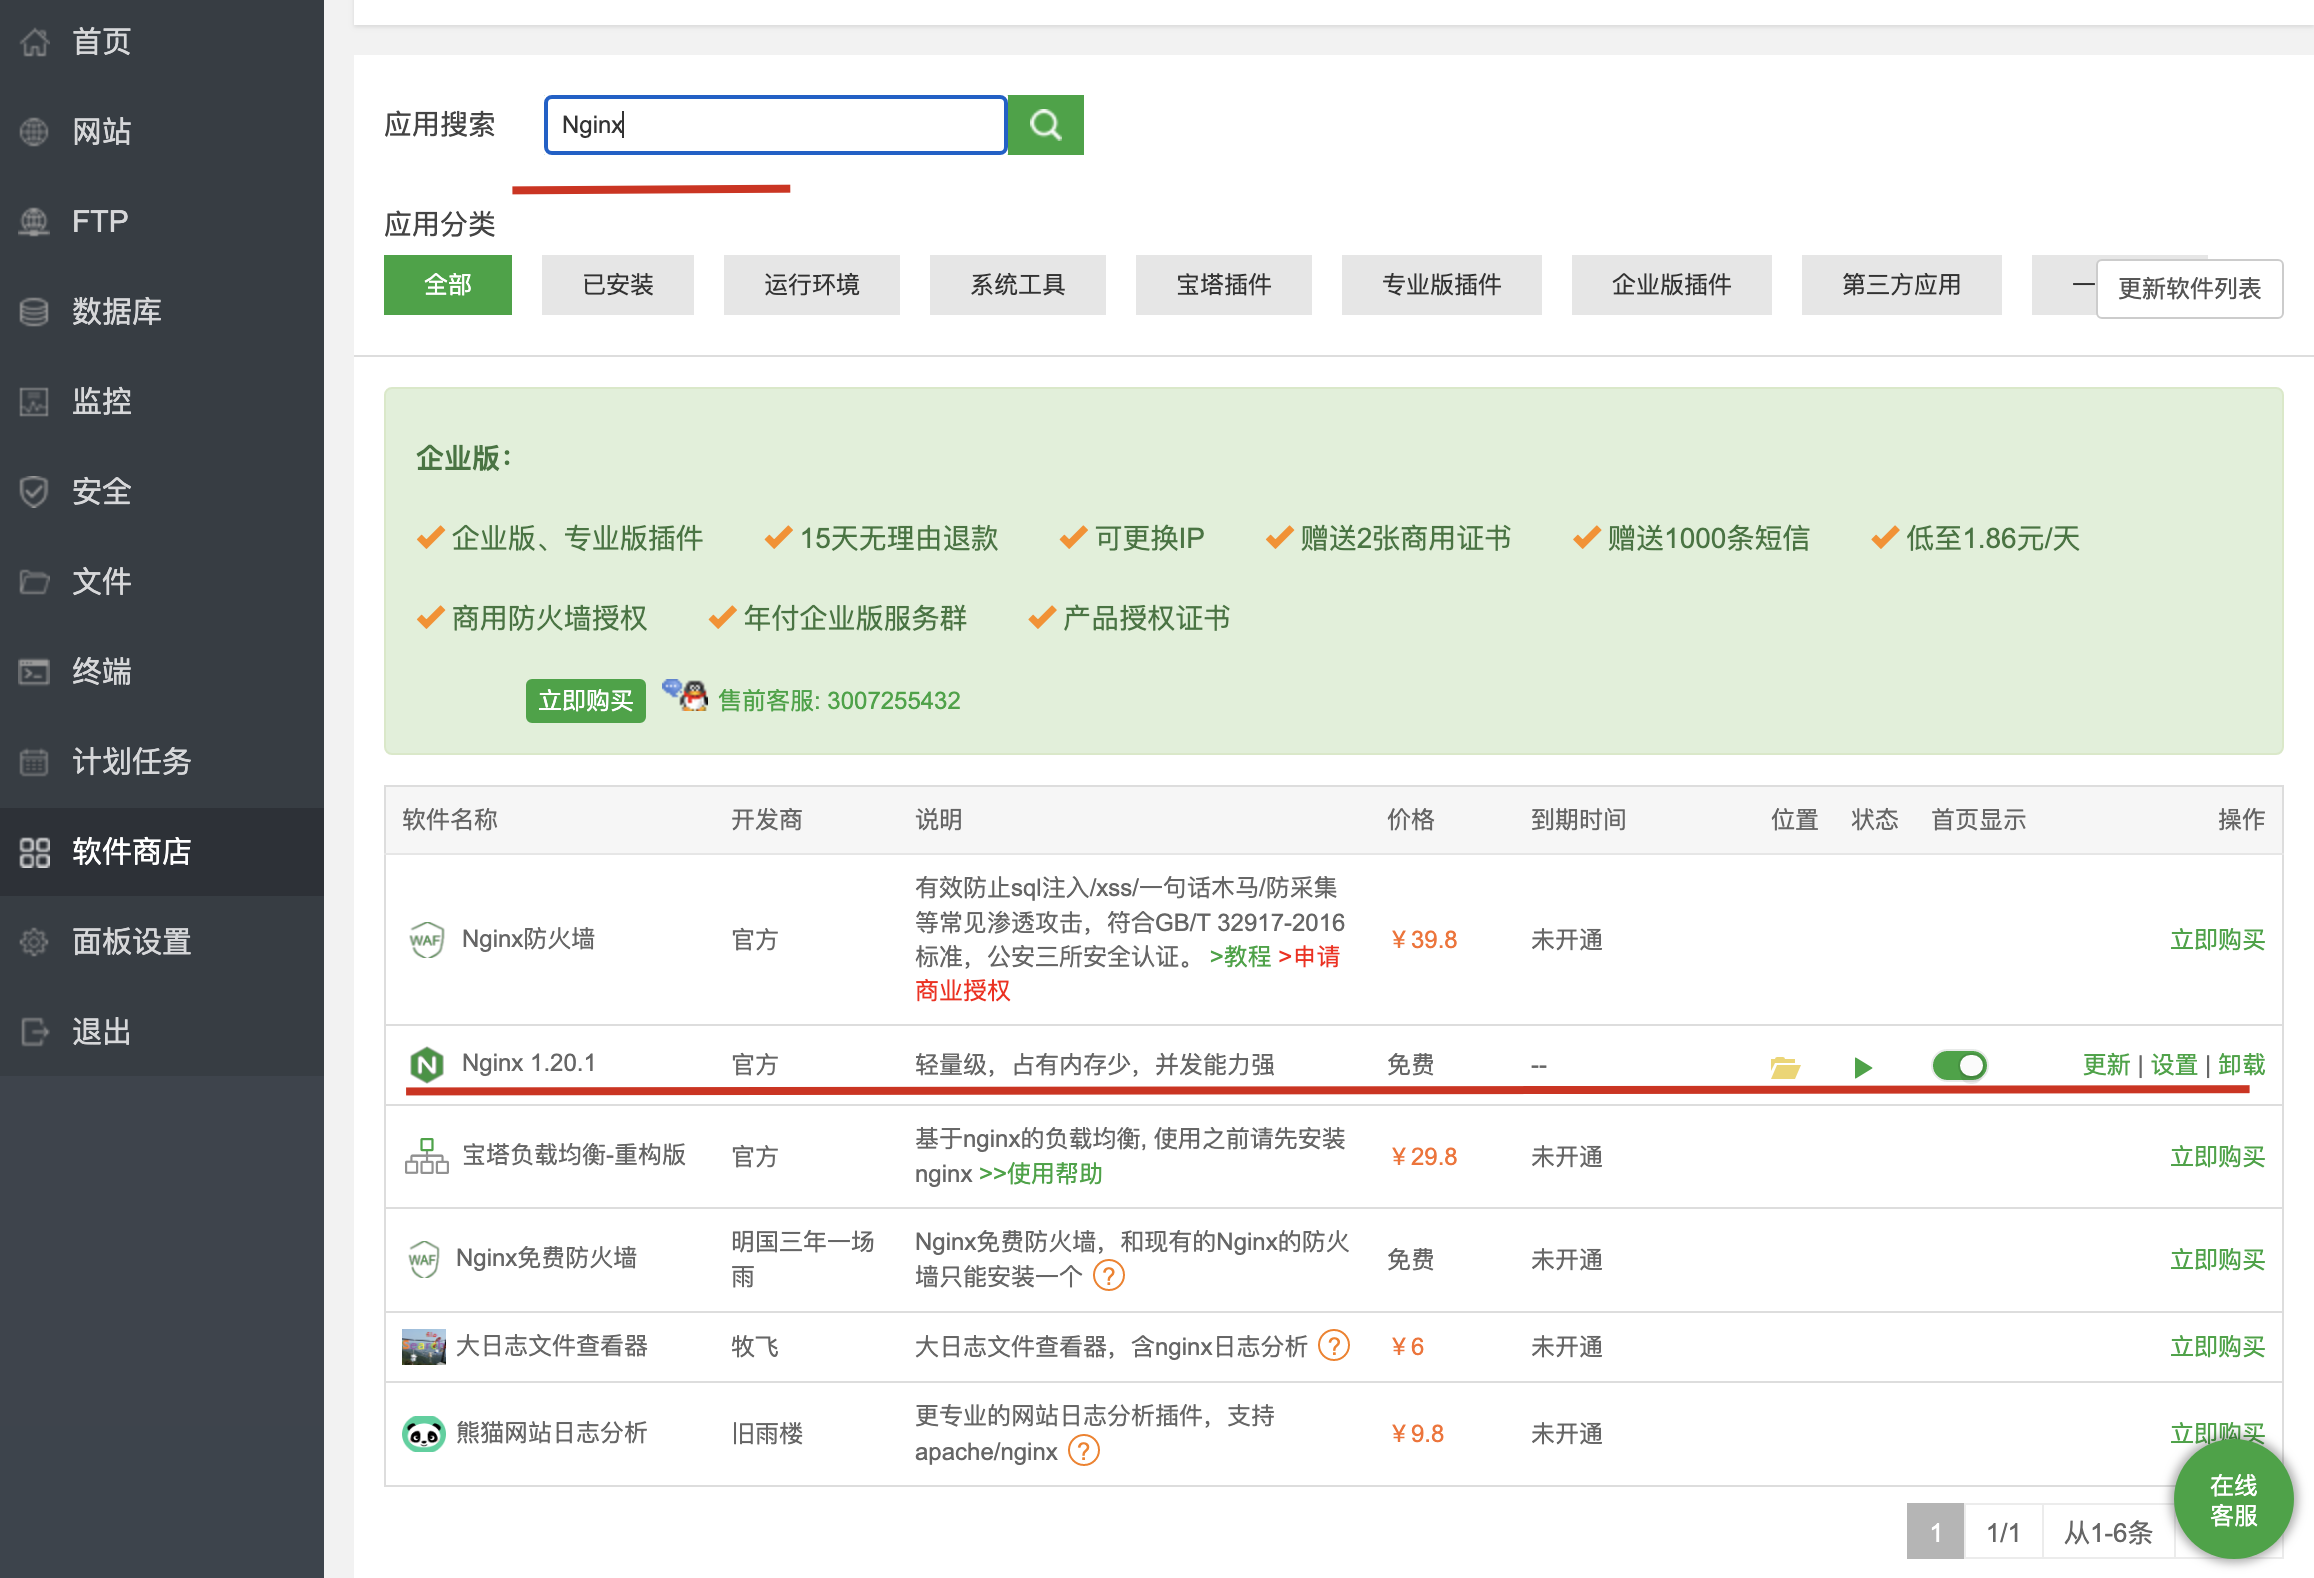
Task: Toggle Nginx homepage display switch
Action: (x=1959, y=1065)
